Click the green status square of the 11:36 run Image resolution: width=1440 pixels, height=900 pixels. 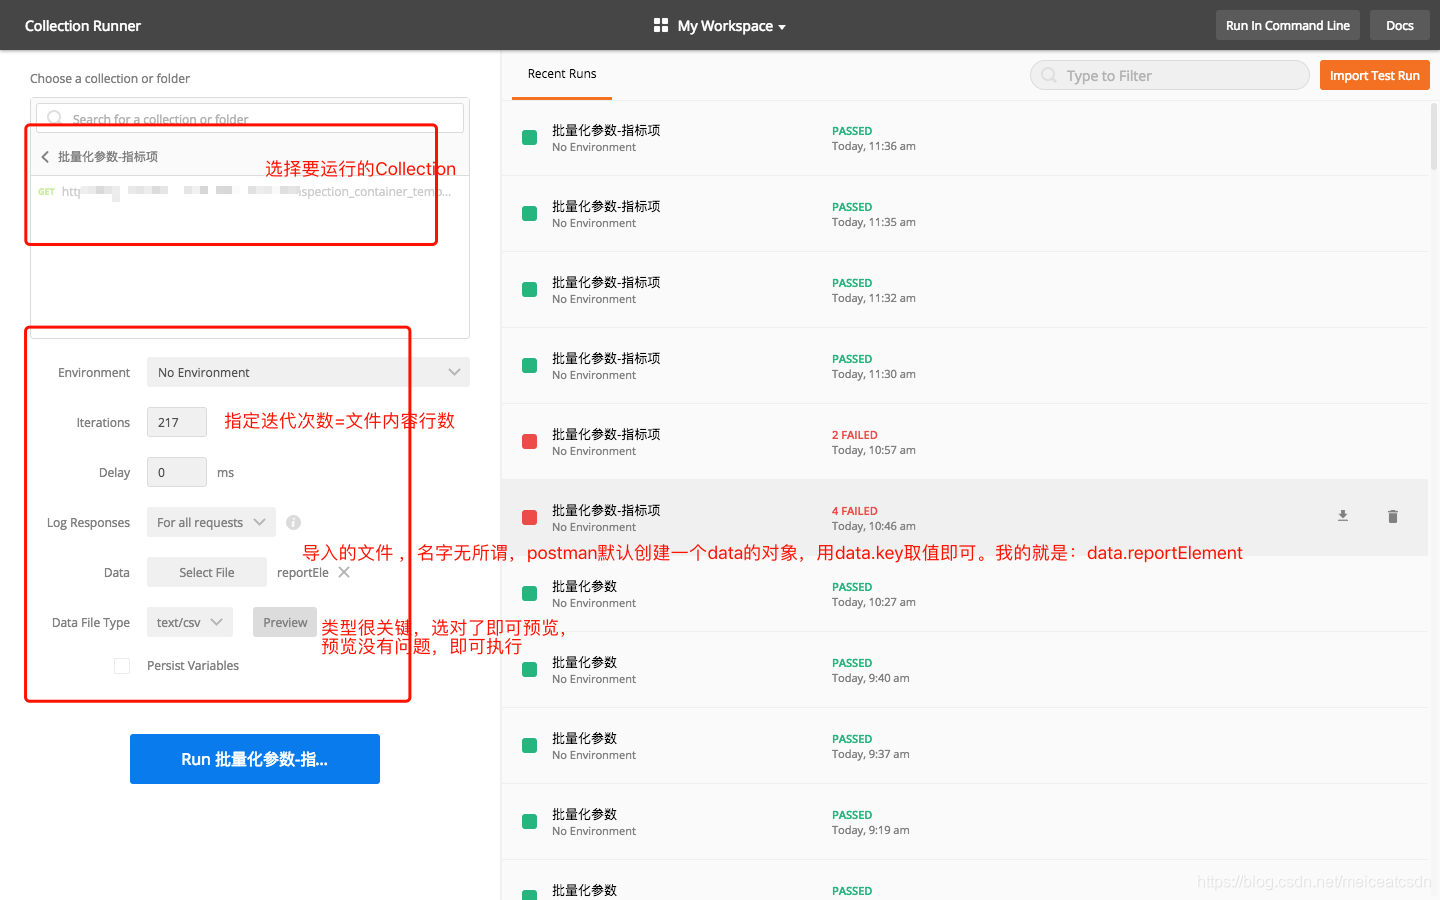[529, 137]
